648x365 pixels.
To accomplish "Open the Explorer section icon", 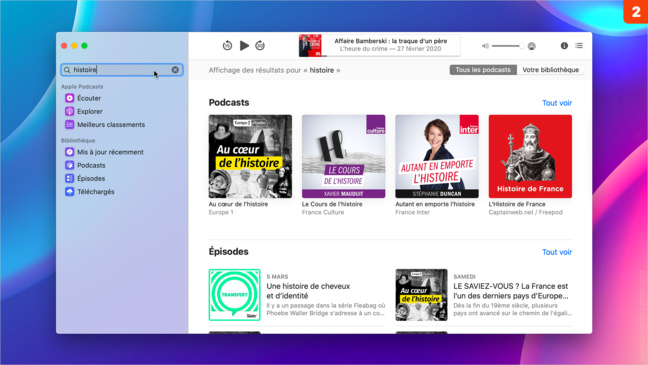I will (69, 111).
